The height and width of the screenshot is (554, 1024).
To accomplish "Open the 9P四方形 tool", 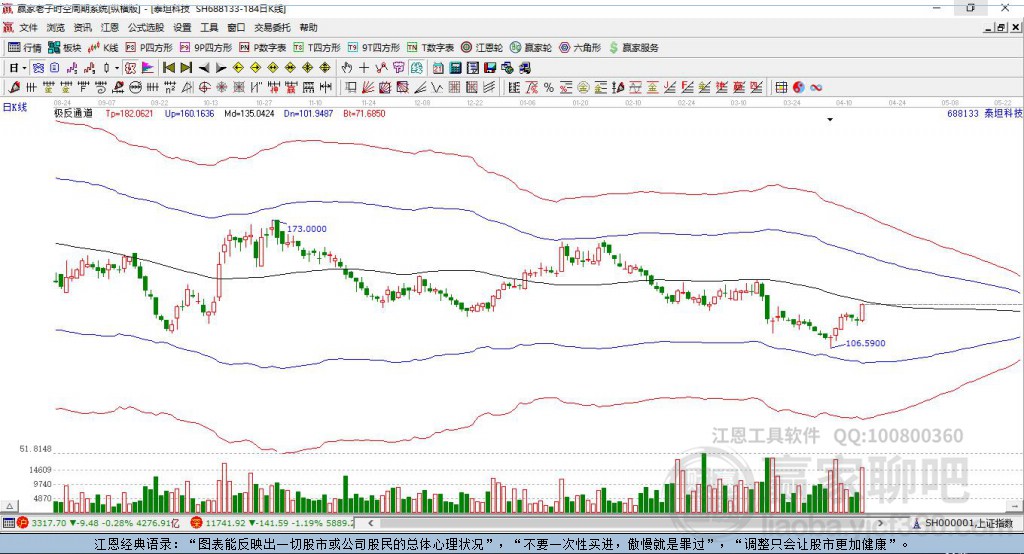I will coord(206,48).
